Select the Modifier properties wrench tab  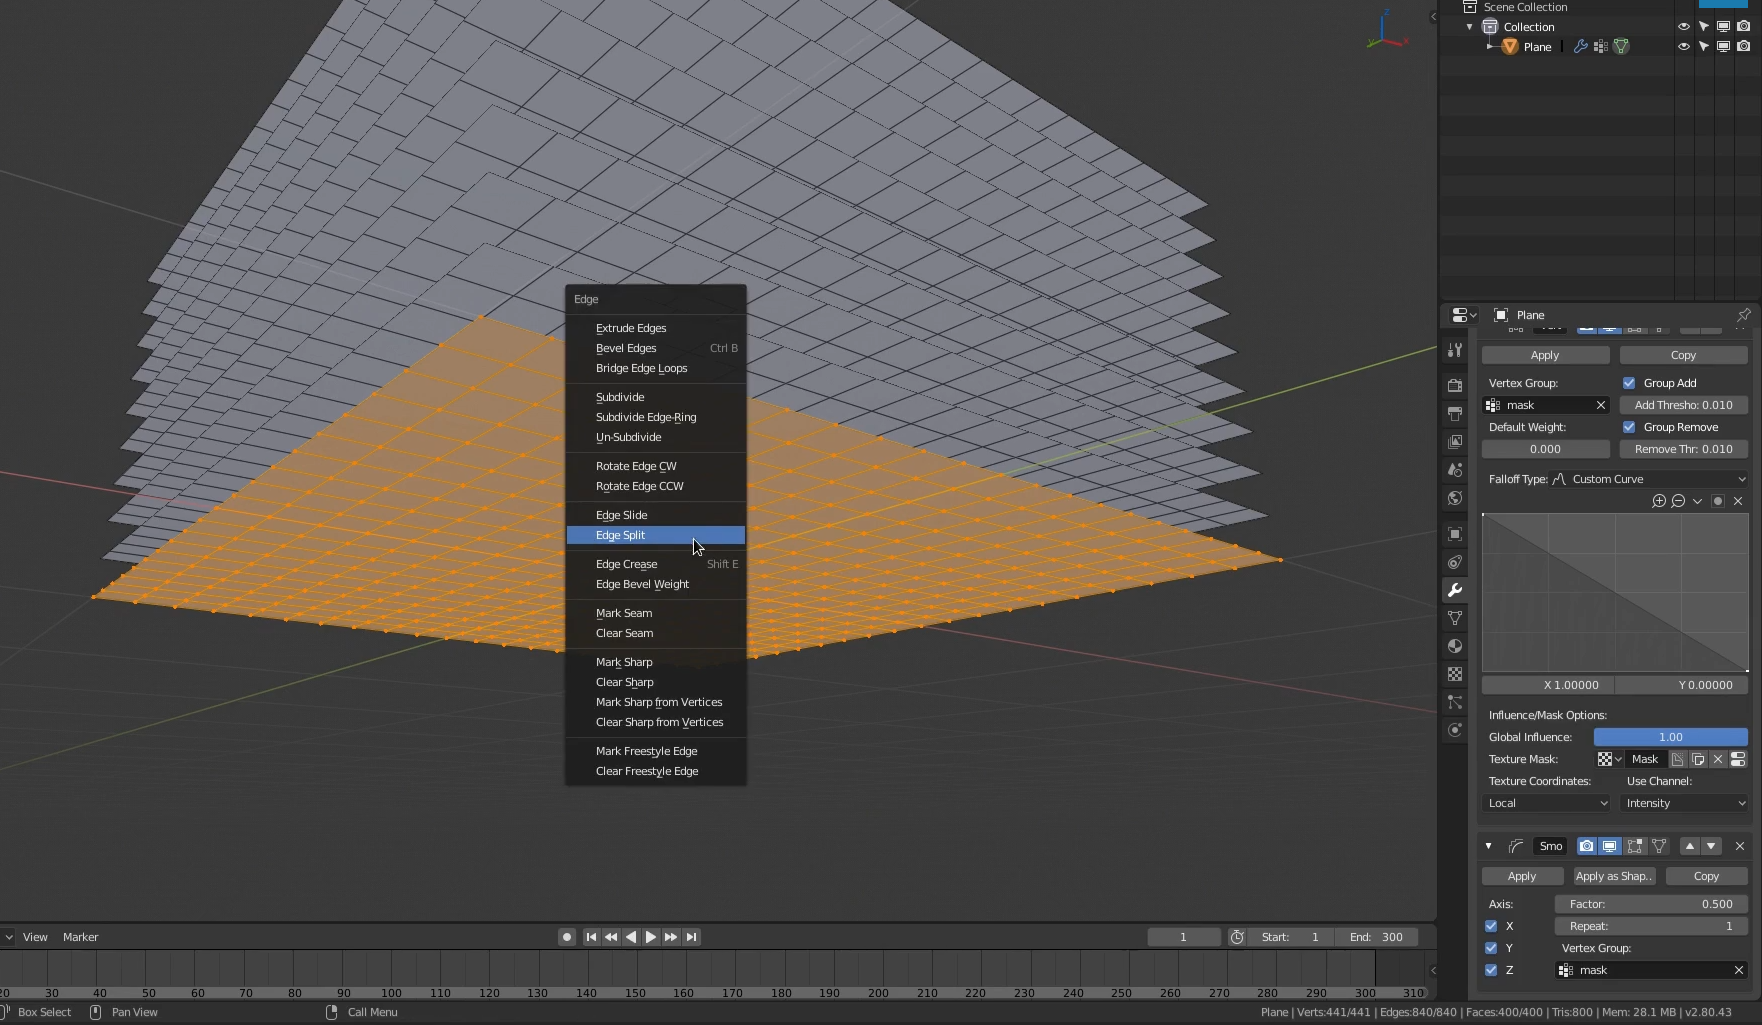coord(1455,589)
